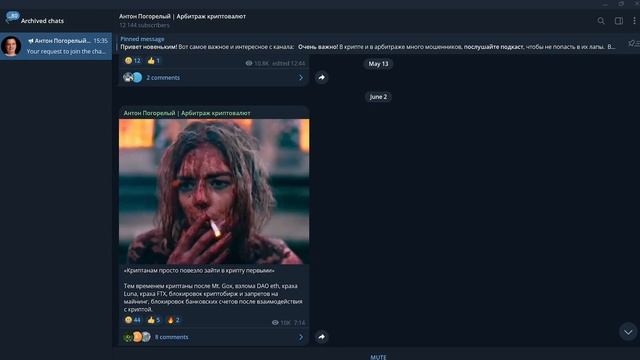
Task: Toggle laughing reaction with 44 count
Action: [x=132, y=320]
